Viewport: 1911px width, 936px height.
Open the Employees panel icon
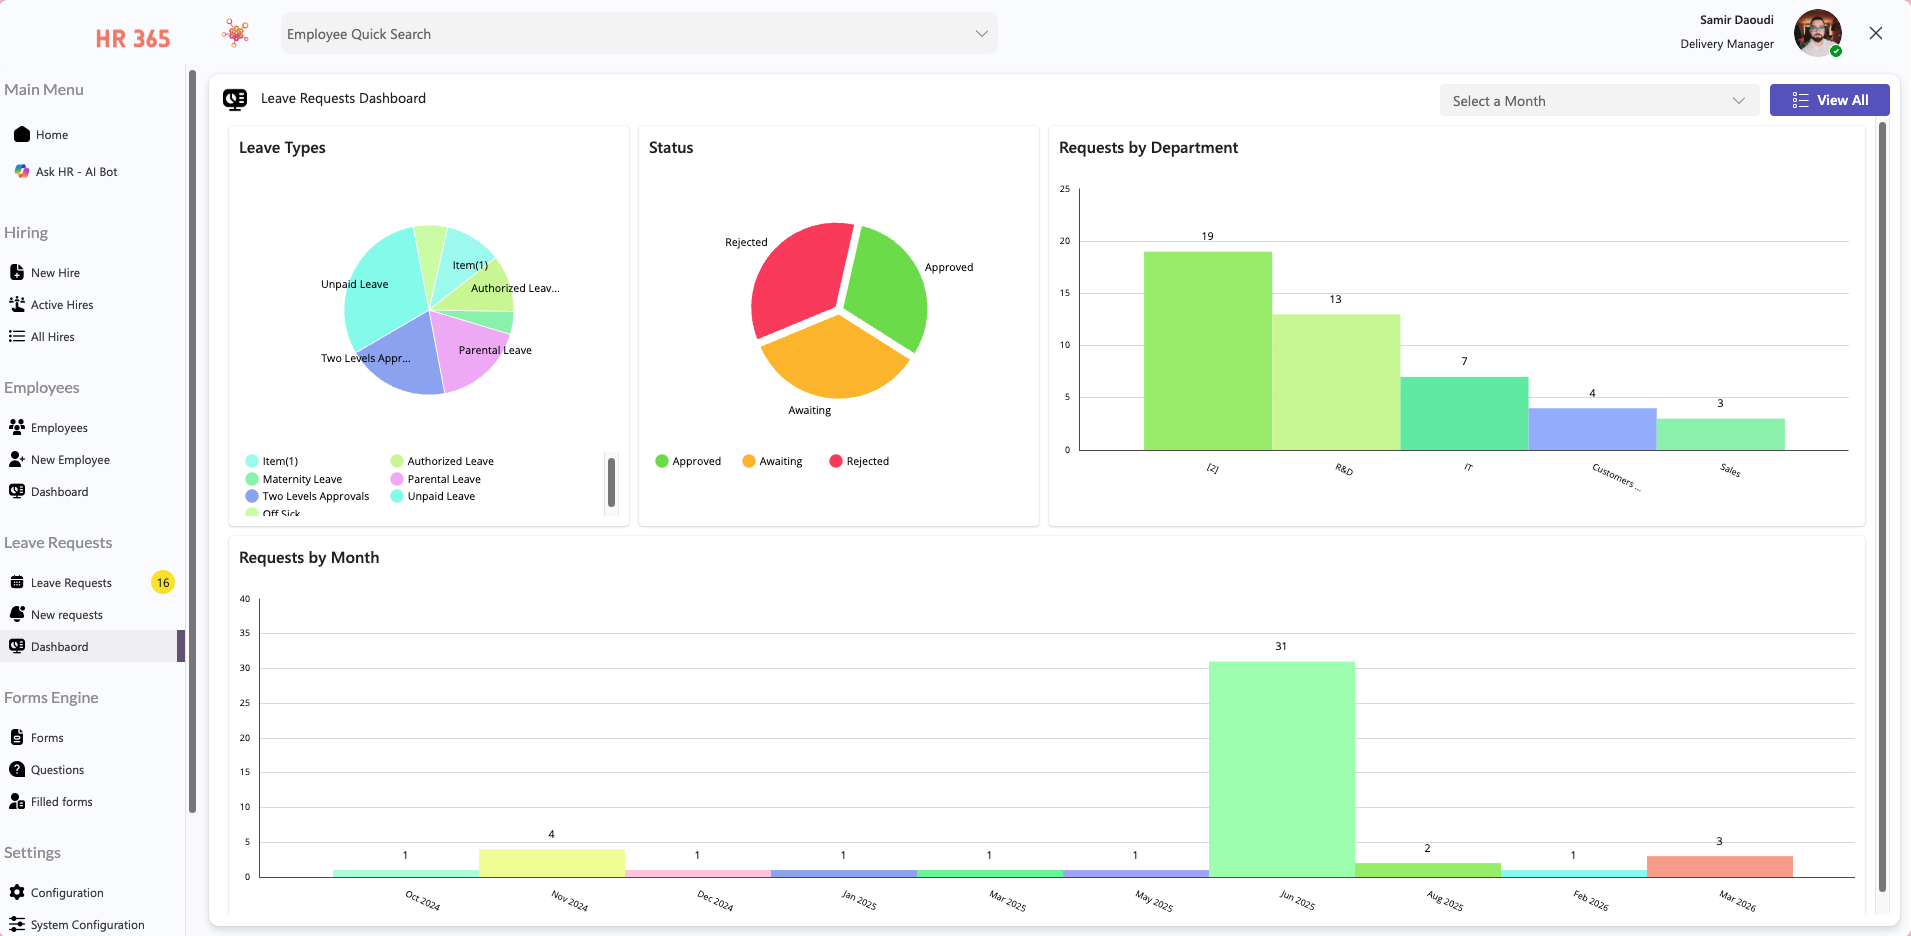pos(17,427)
